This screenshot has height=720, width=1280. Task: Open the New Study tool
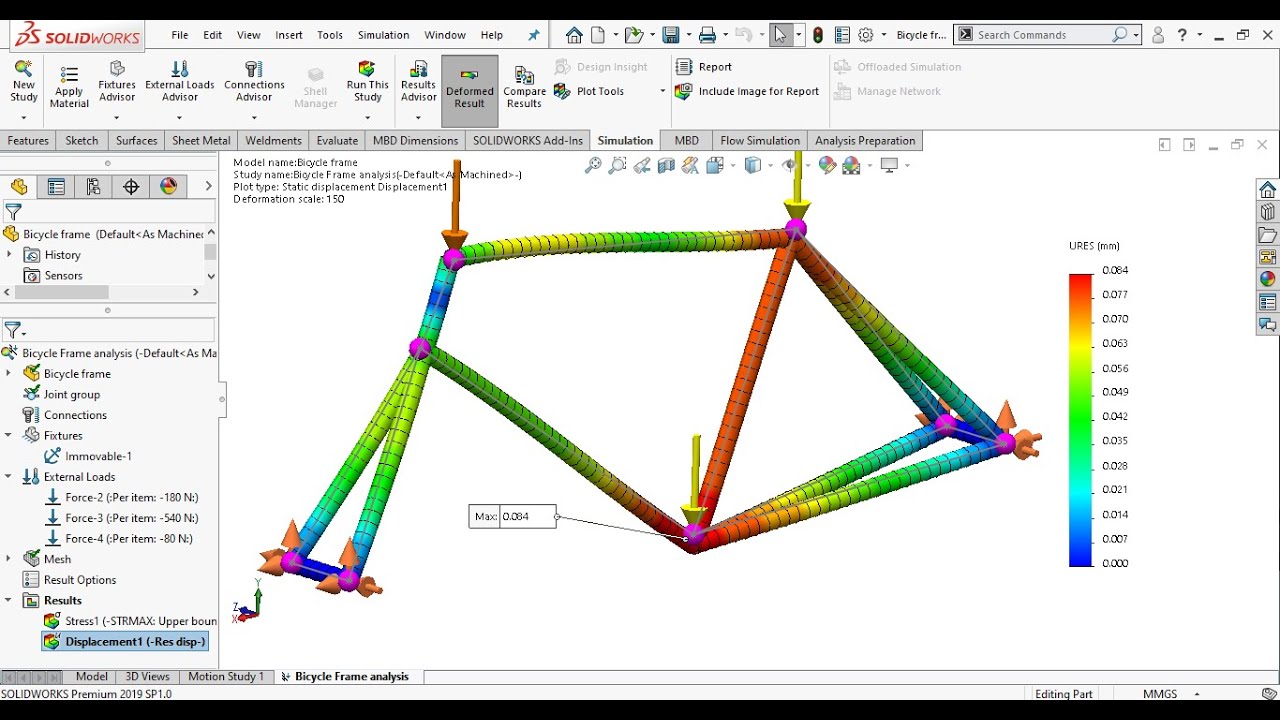click(24, 82)
